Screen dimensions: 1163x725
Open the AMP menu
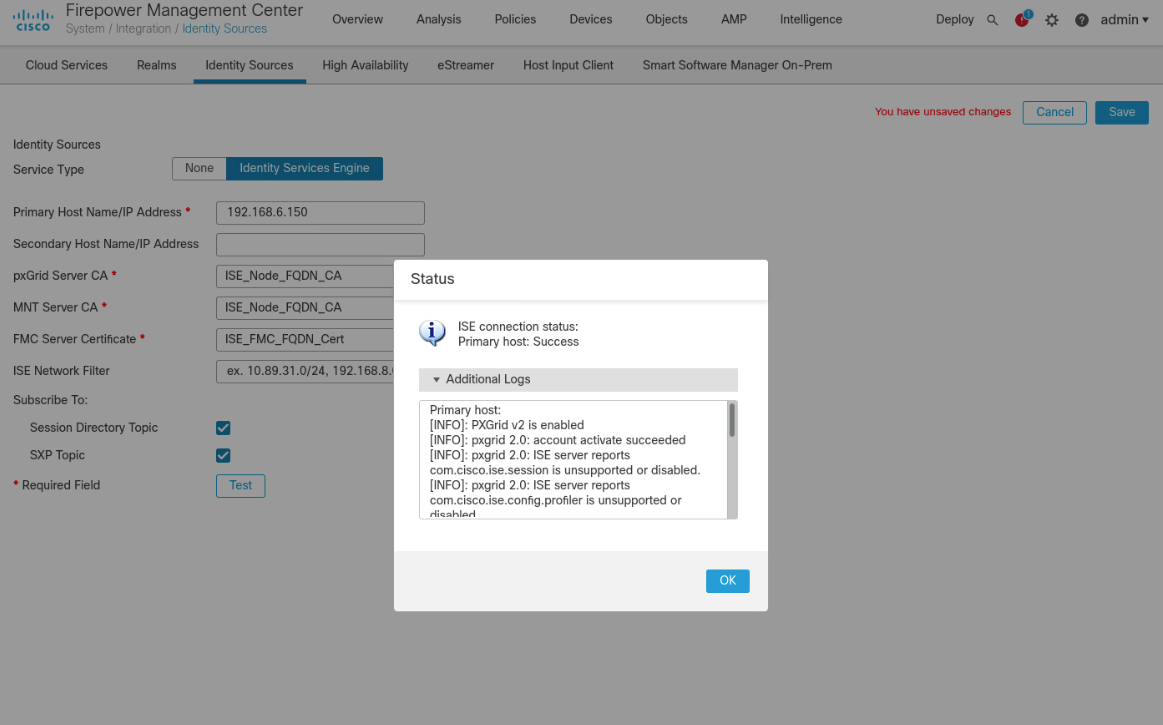pyautogui.click(x=734, y=19)
